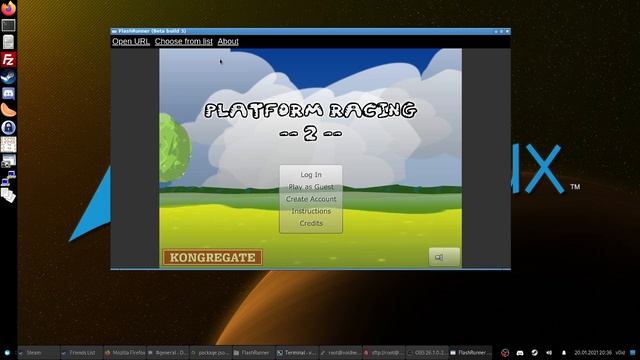Click the show desktop button at taskbar end
The width and height of the screenshot is (640, 360).
pos(632,353)
